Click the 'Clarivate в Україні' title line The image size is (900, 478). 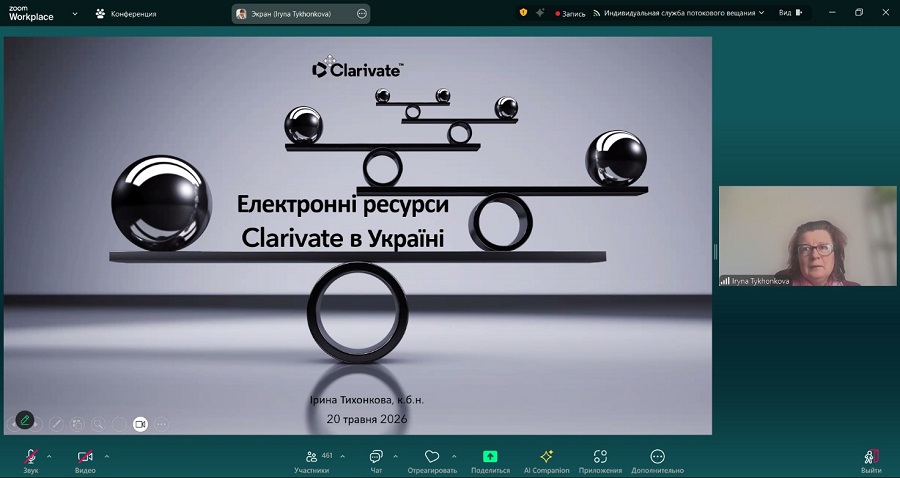point(343,239)
